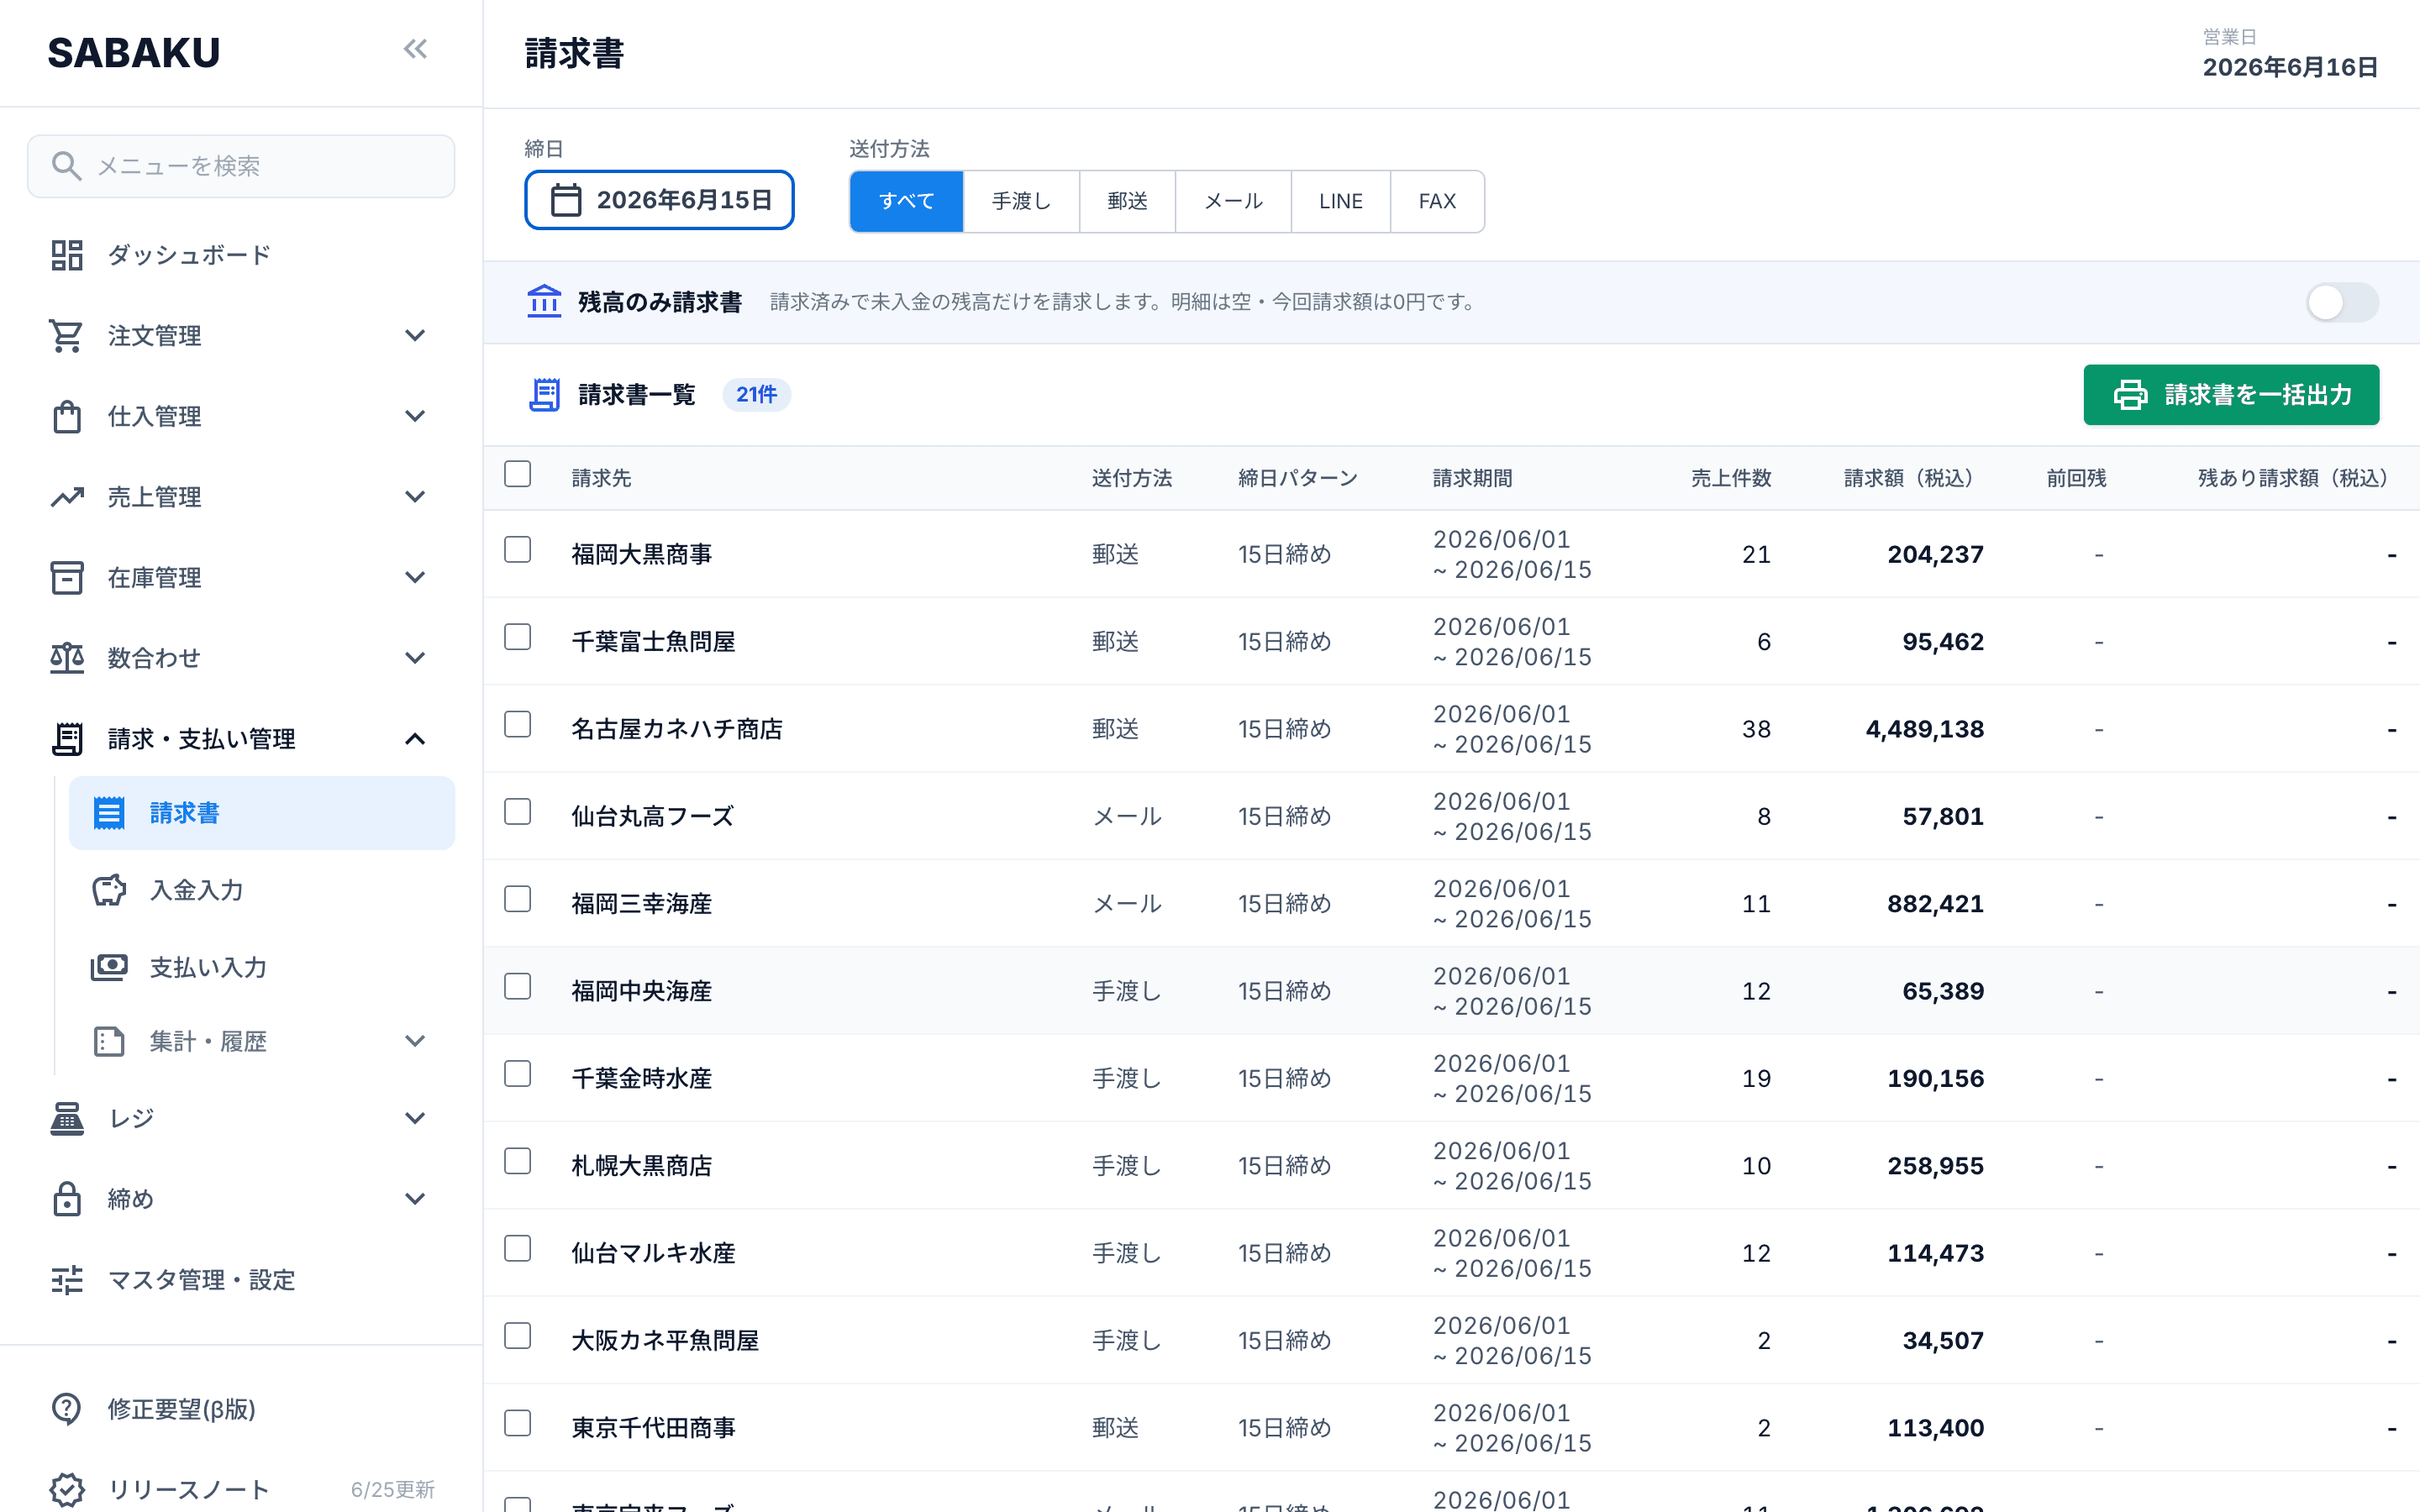Filter by メール delivery method

[x=1233, y=201]
